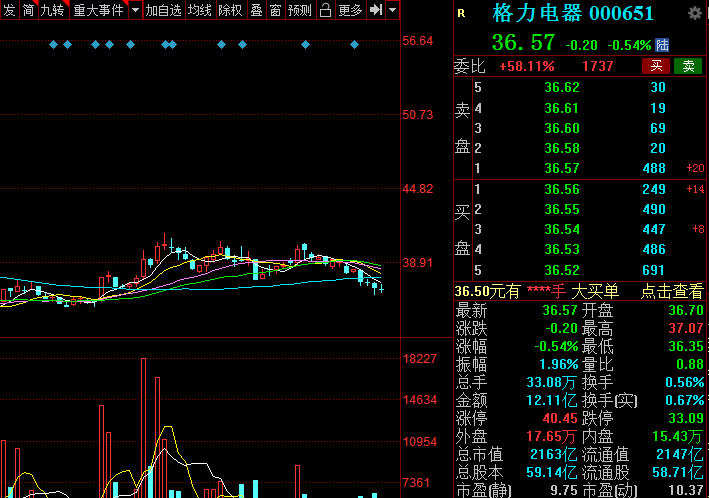This screenshot has height=498, width=709.
Task: Click the 叠 overlay tool
Action: pyautogui.click(x=256, y=10)
